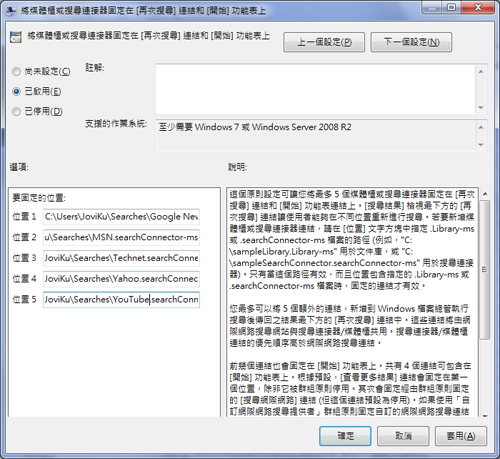500x459 pixels.
Task: Cancel with the 取消 button
Action: 403,436
